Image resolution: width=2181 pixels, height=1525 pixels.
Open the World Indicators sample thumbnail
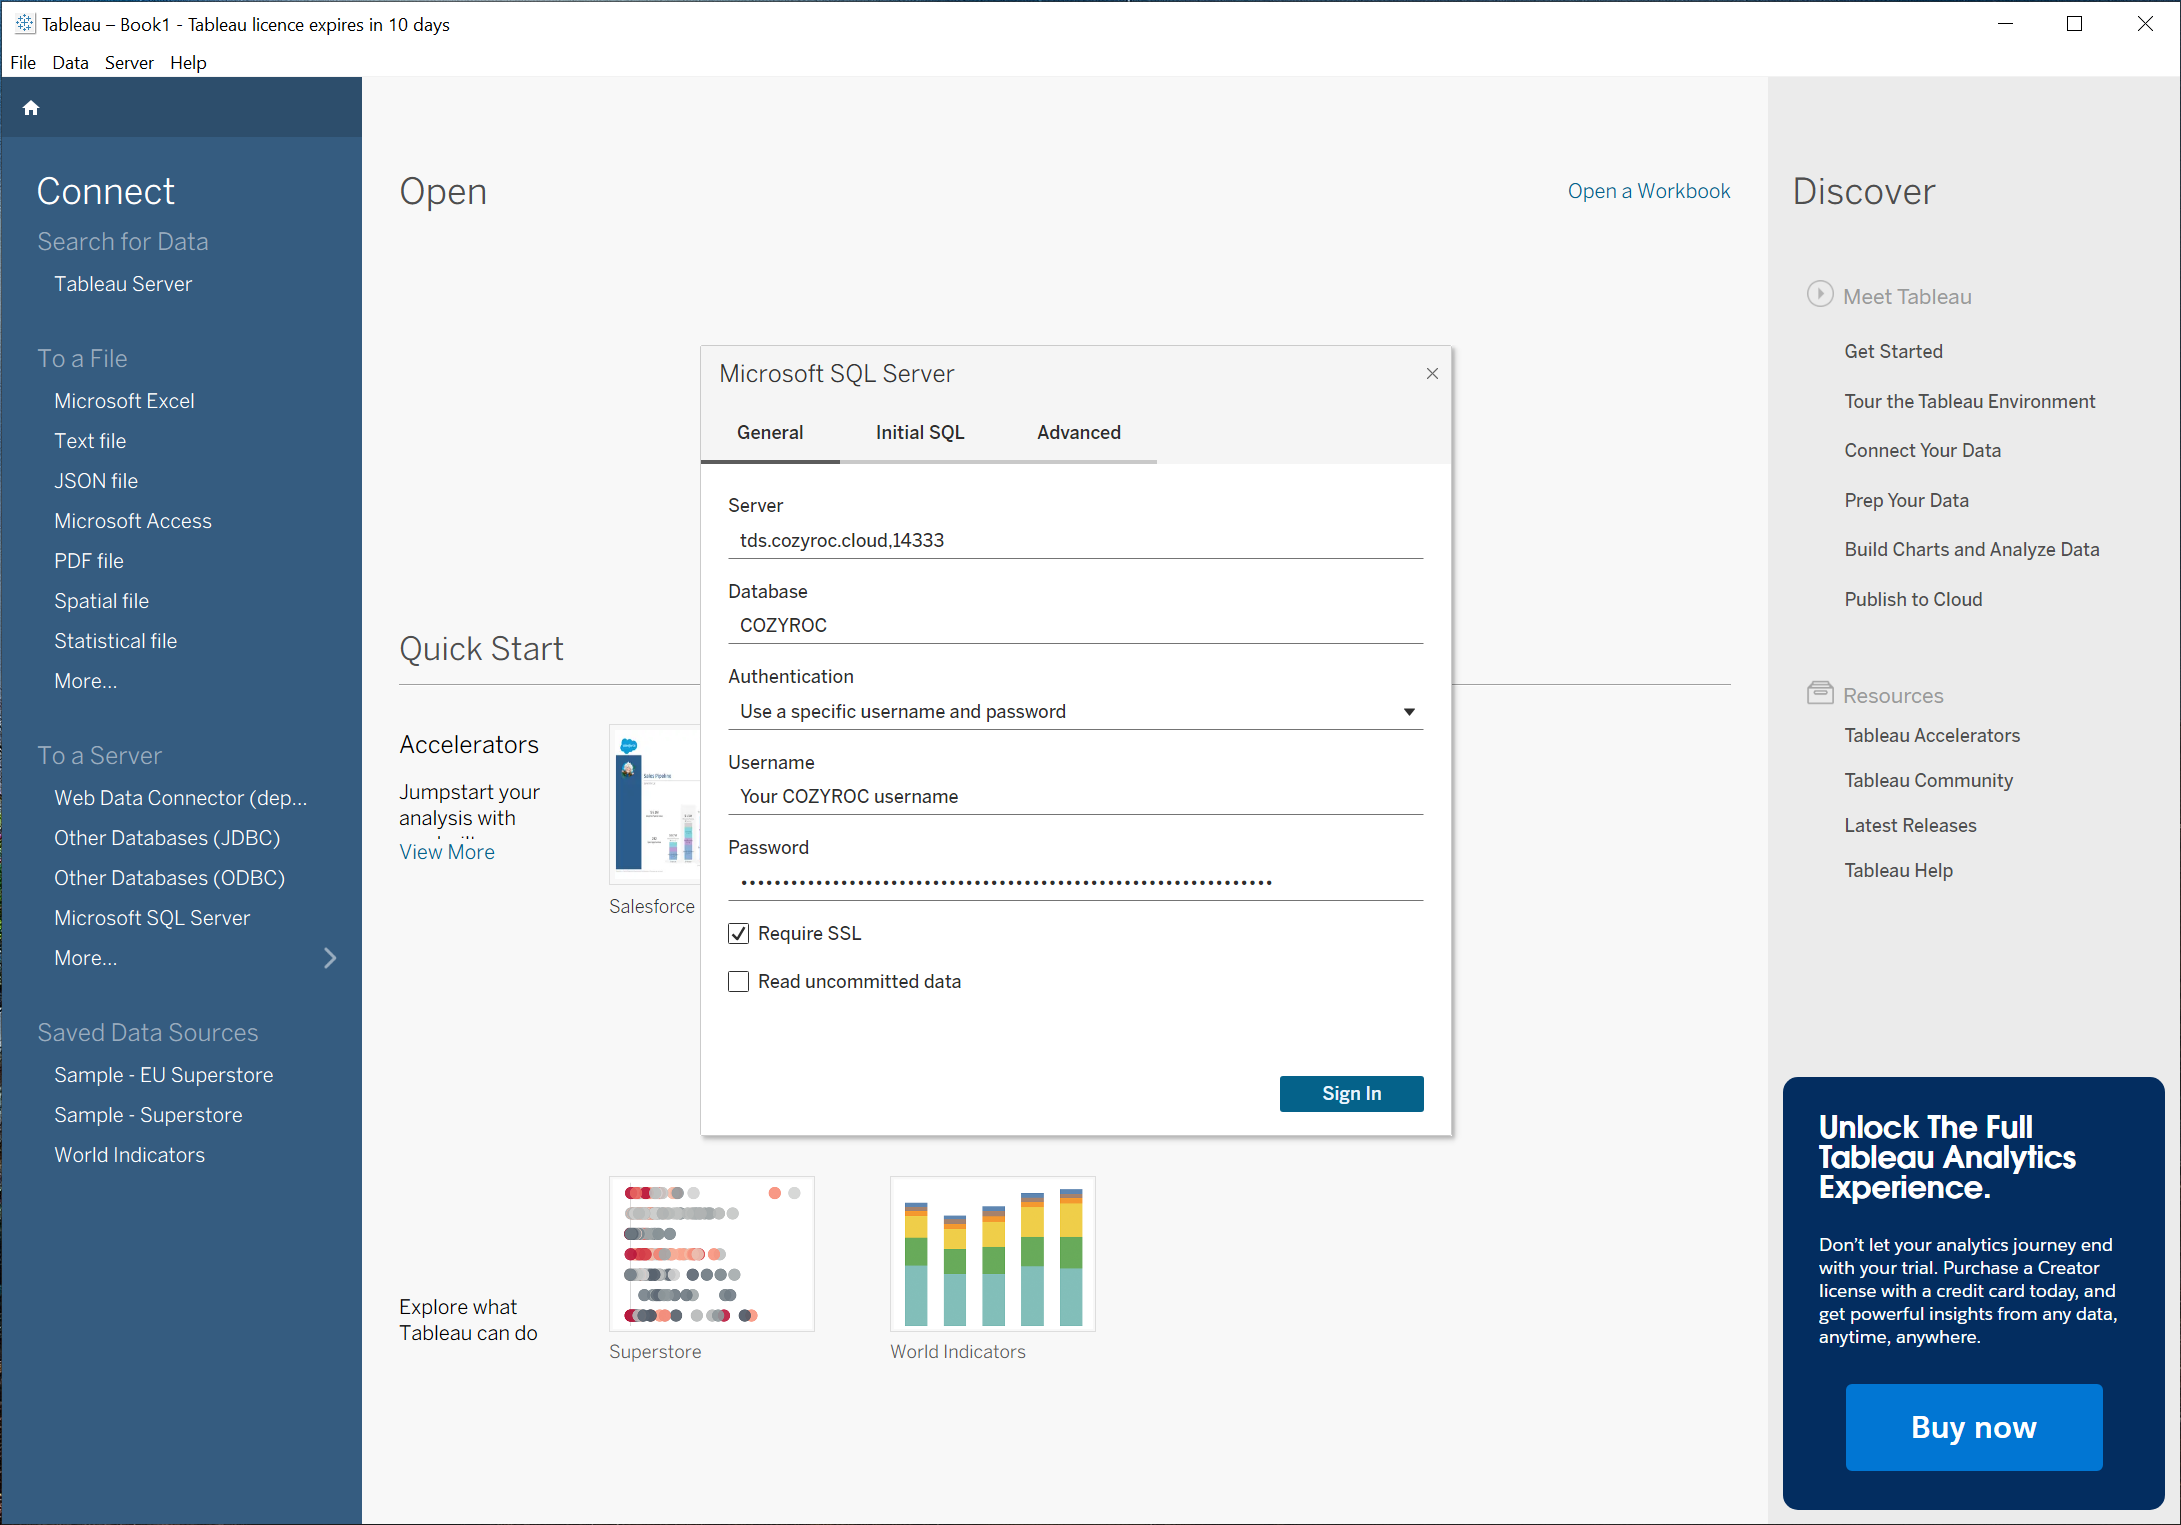click(x=992, y=1253)
